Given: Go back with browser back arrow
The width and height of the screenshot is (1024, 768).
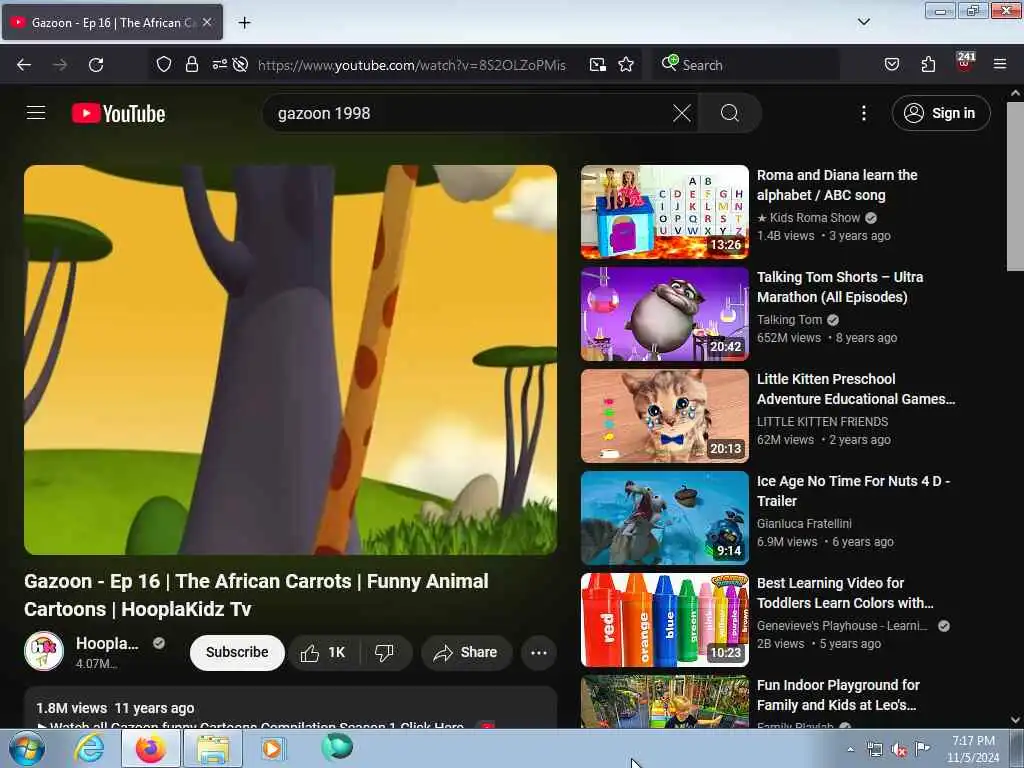Looking at the screenshot, I should [x=24, y=65].
